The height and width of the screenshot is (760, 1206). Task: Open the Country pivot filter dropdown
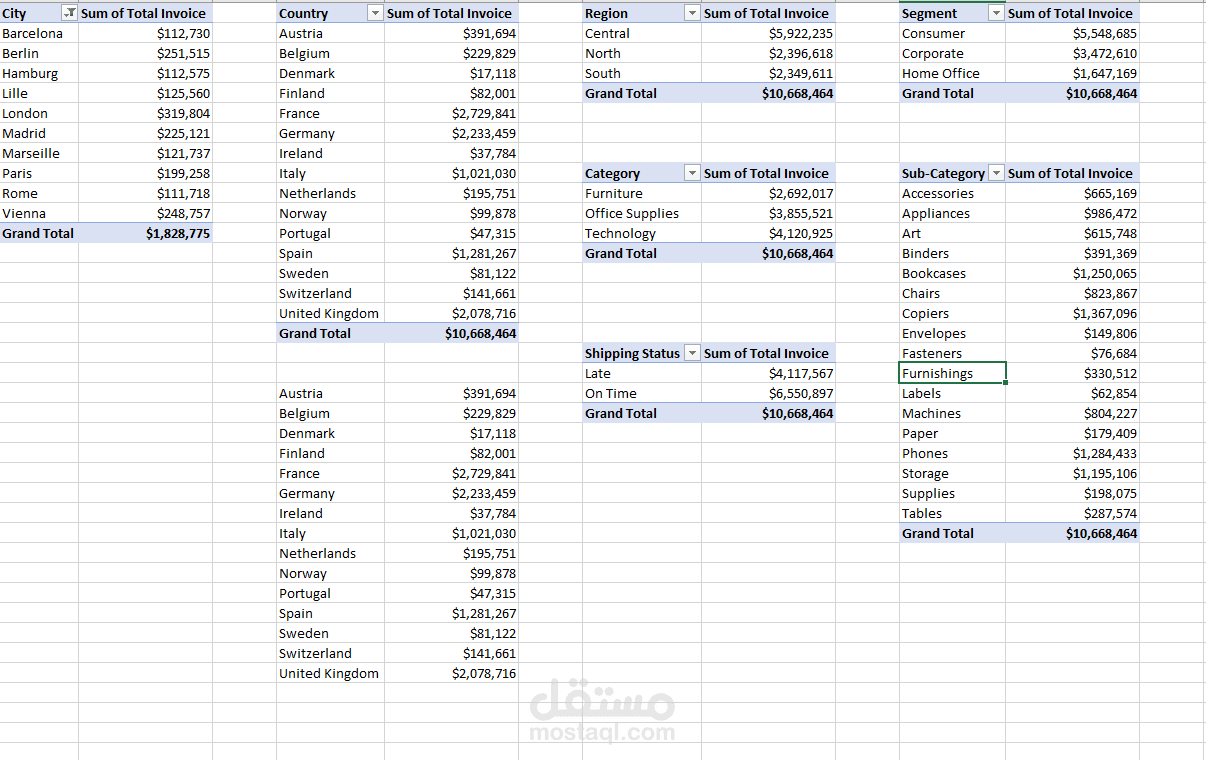(x=375, y=13)
